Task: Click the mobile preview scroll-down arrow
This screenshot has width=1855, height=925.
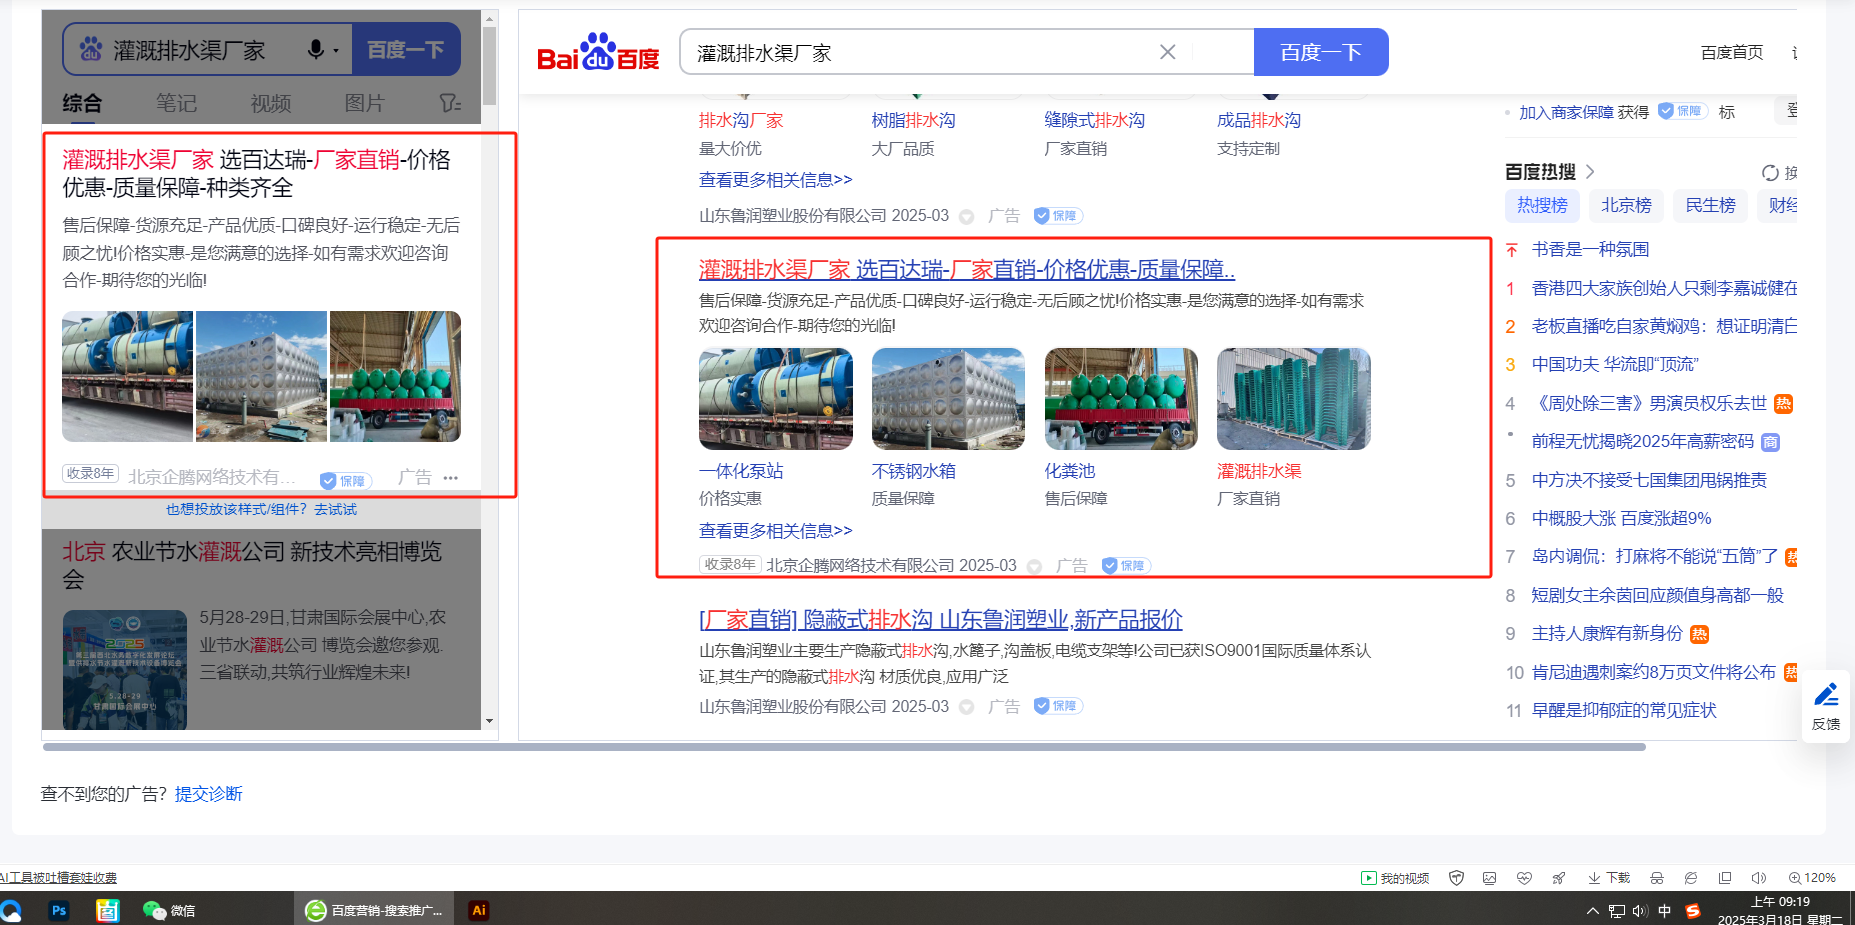Action: pos(489,721)
